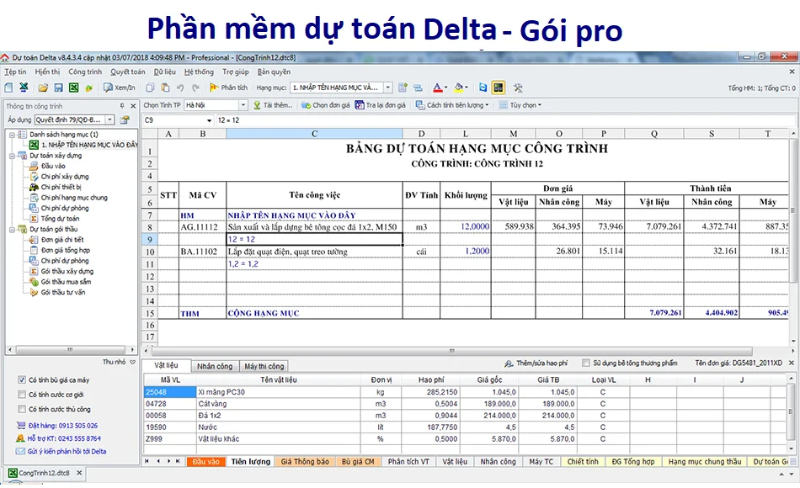This screenshot has width=800, height=488.
Task: Click the Undo arrow icon
Action: (x=180, y=88)
